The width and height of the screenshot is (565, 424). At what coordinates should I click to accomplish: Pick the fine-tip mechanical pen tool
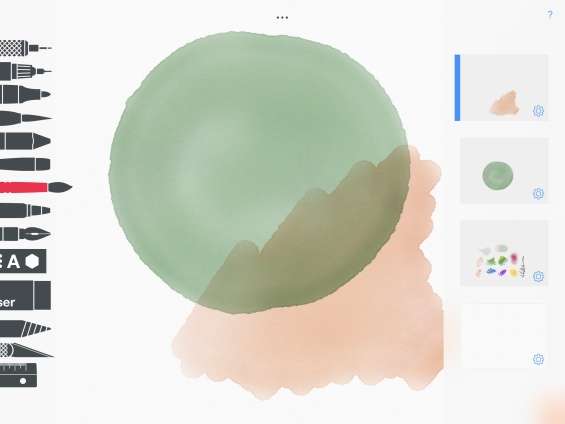[25, 71]
